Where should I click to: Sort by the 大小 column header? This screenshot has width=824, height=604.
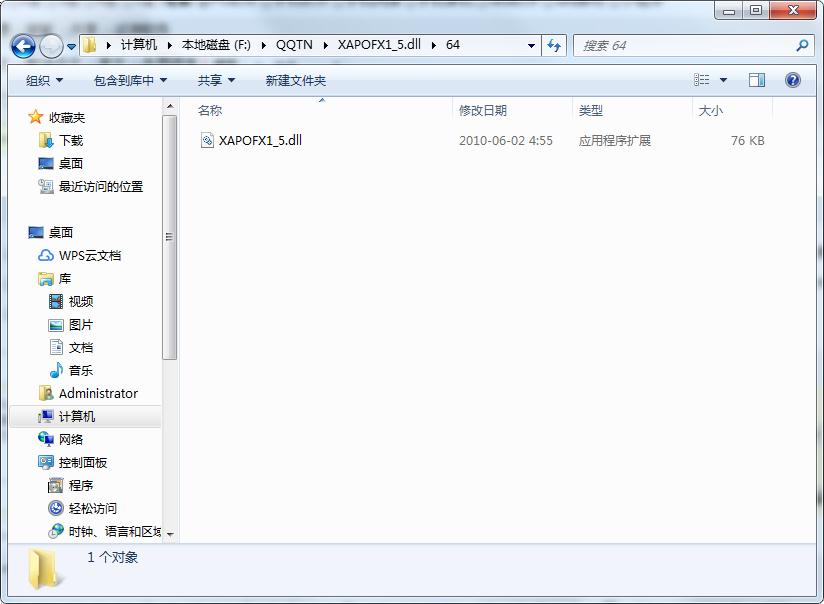click(x=710, y=110)
